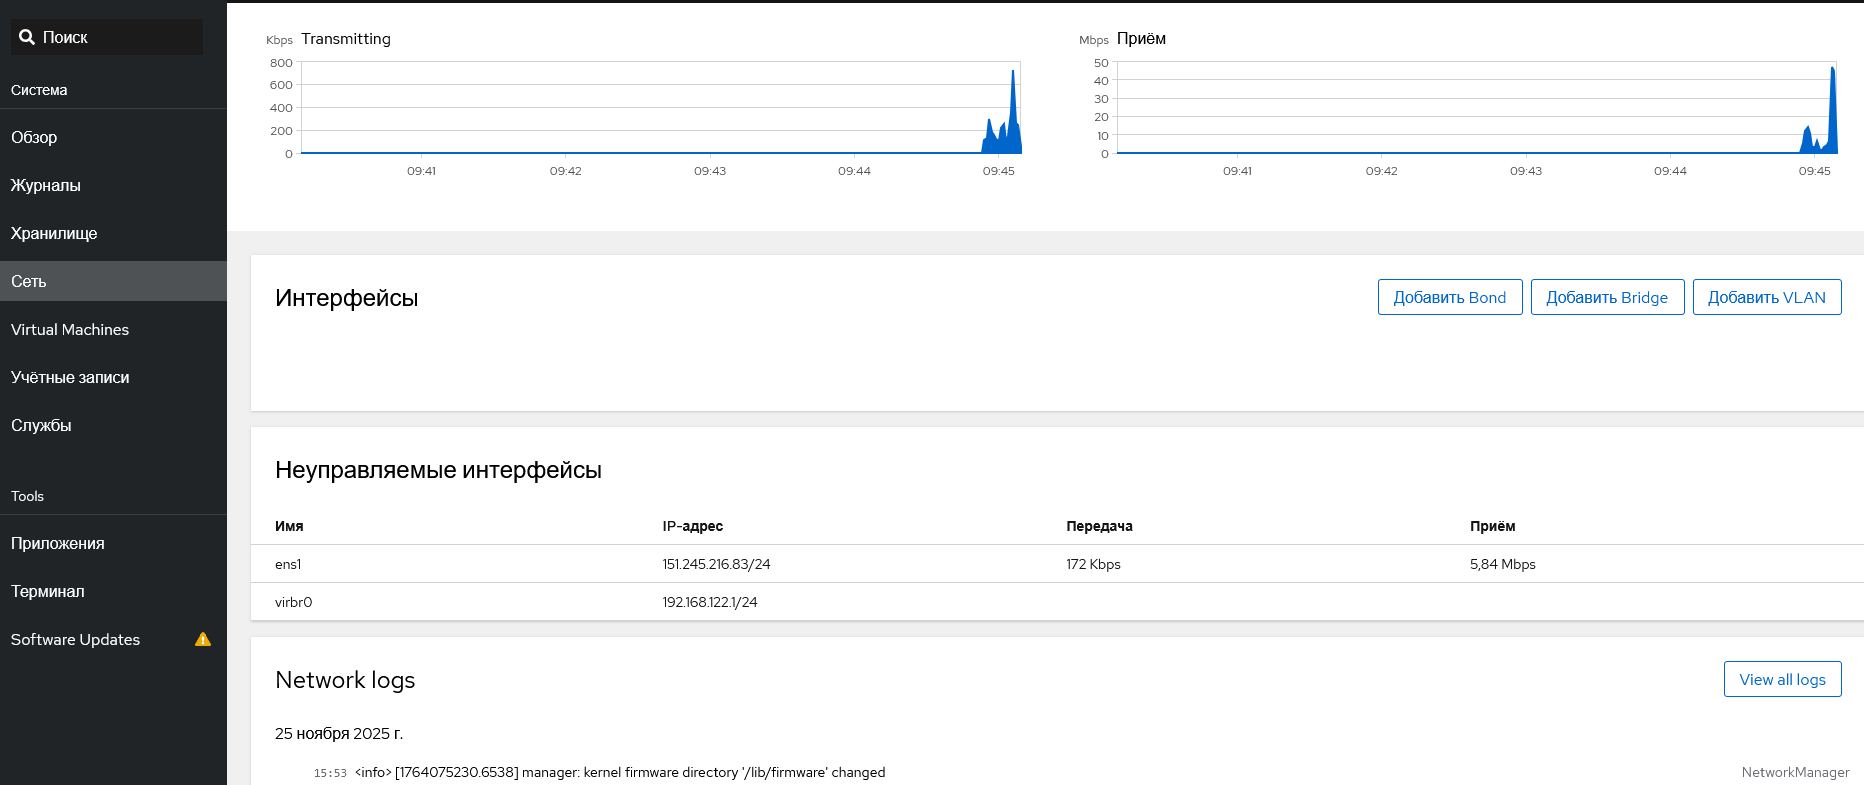Click the search magnifier icon
The image size is (1864, 785).
27,37
